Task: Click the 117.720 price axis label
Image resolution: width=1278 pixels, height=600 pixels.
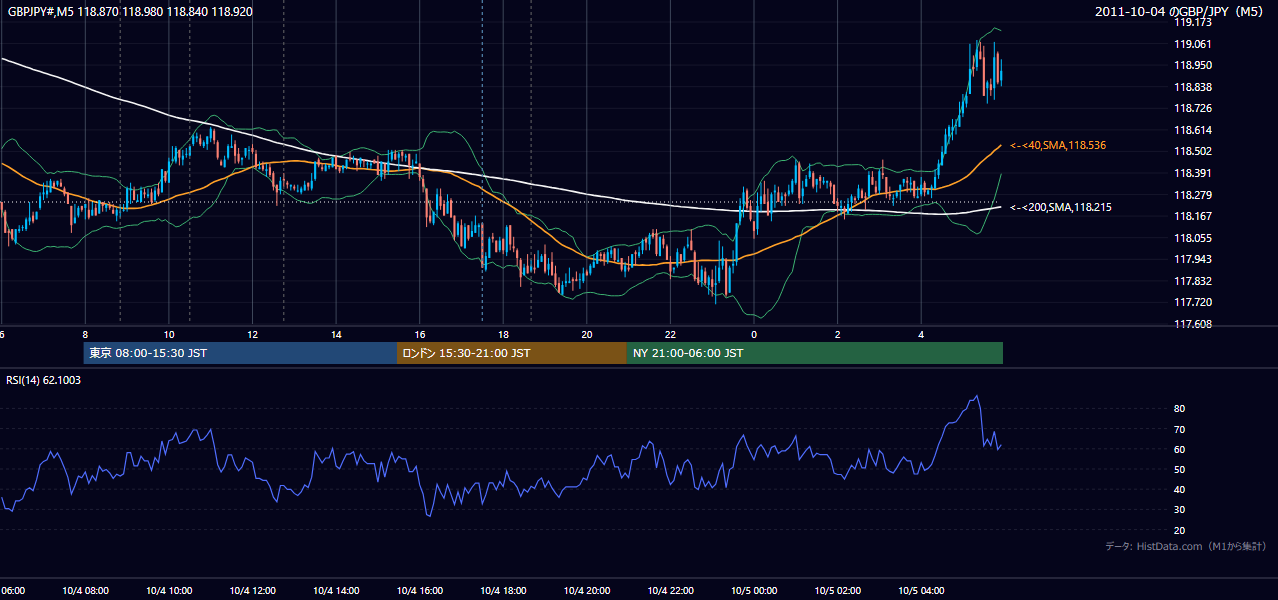Action: tap(1193, 302)
